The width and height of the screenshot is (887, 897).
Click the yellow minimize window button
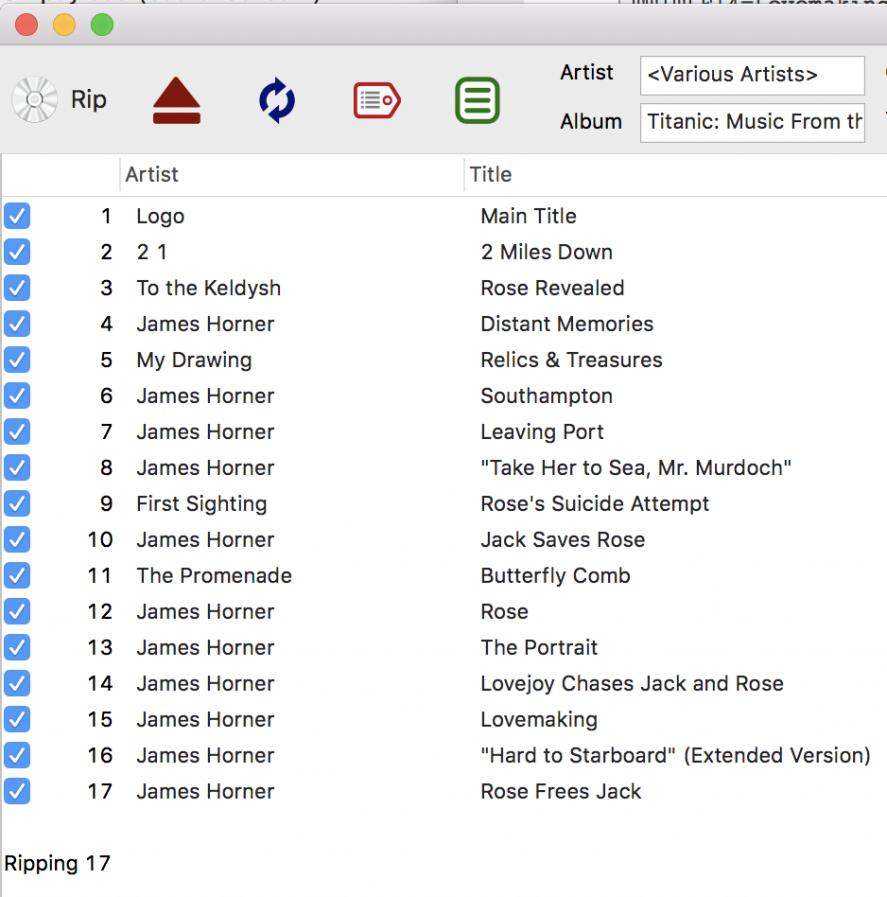(64, 25)
